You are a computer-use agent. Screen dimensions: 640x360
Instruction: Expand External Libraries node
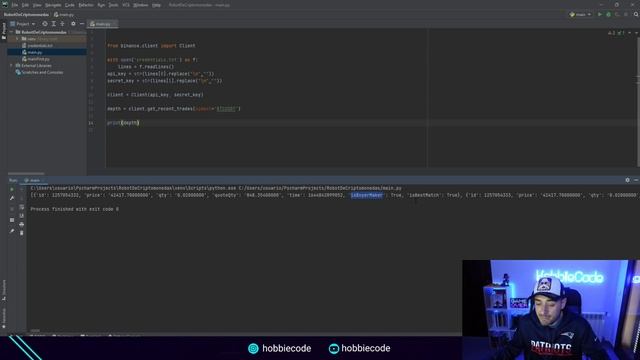[x=11, y=65]
